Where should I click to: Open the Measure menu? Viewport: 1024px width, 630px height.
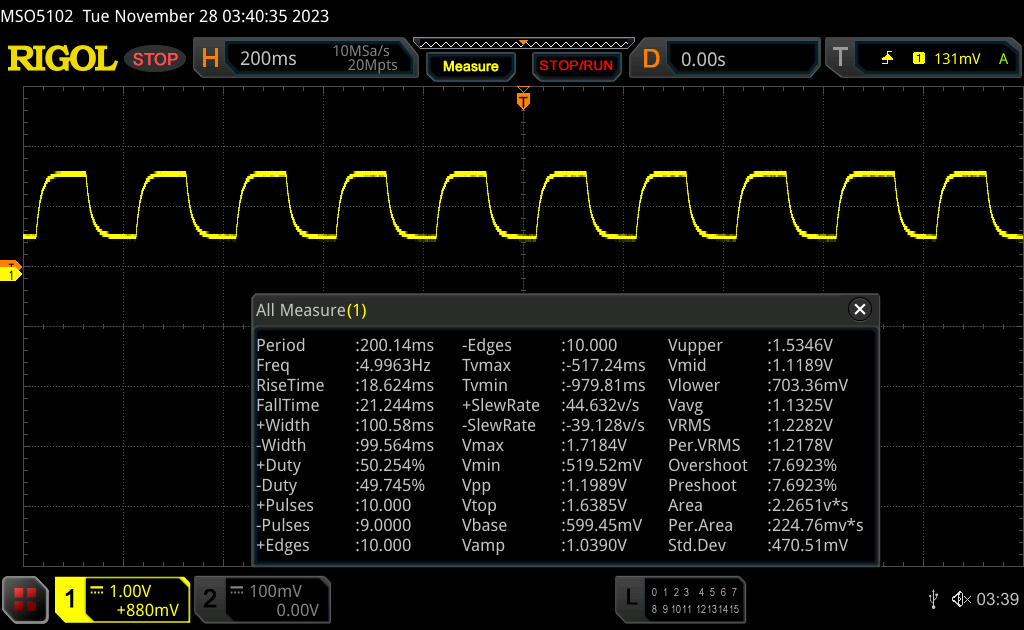[x=470, y=66]
